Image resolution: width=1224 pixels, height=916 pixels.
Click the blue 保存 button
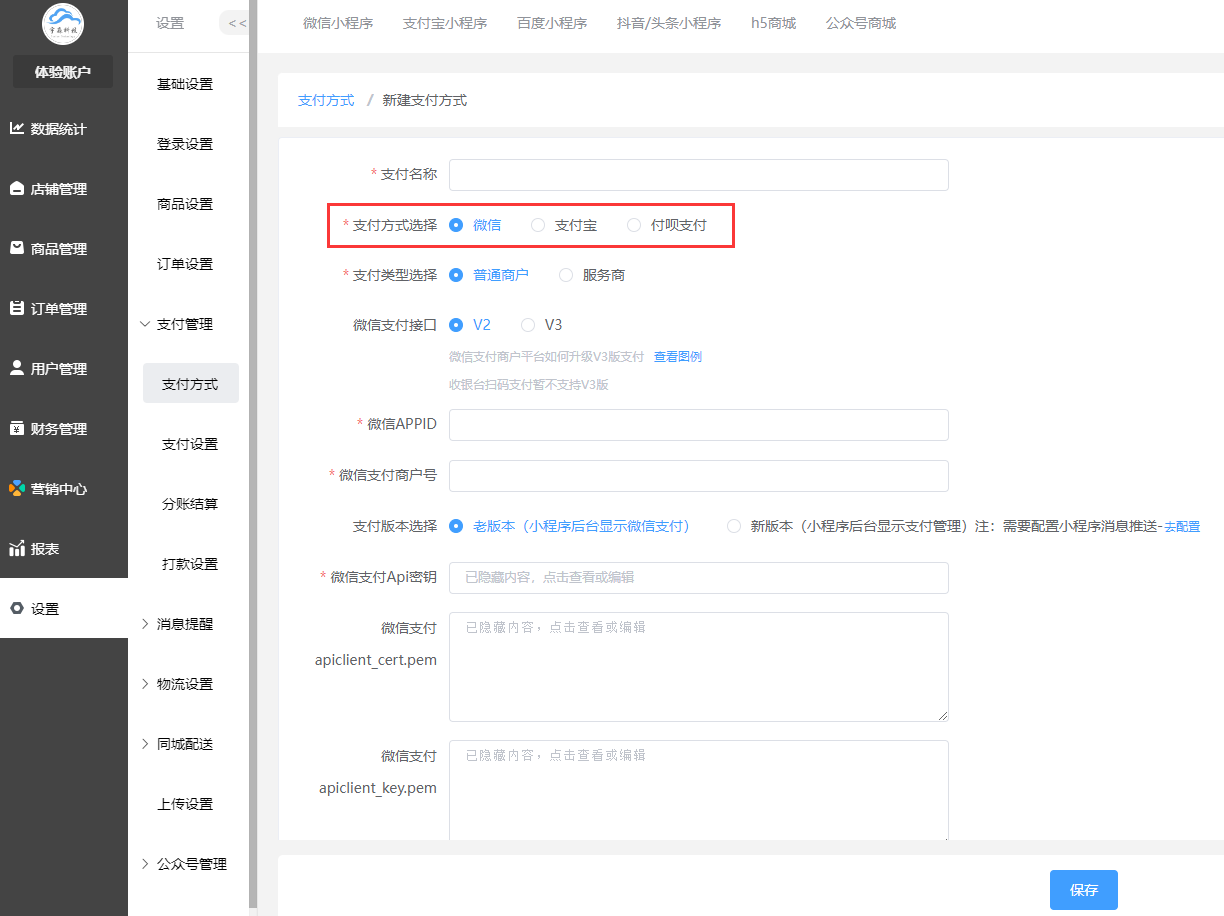(x=1083, y=890)
